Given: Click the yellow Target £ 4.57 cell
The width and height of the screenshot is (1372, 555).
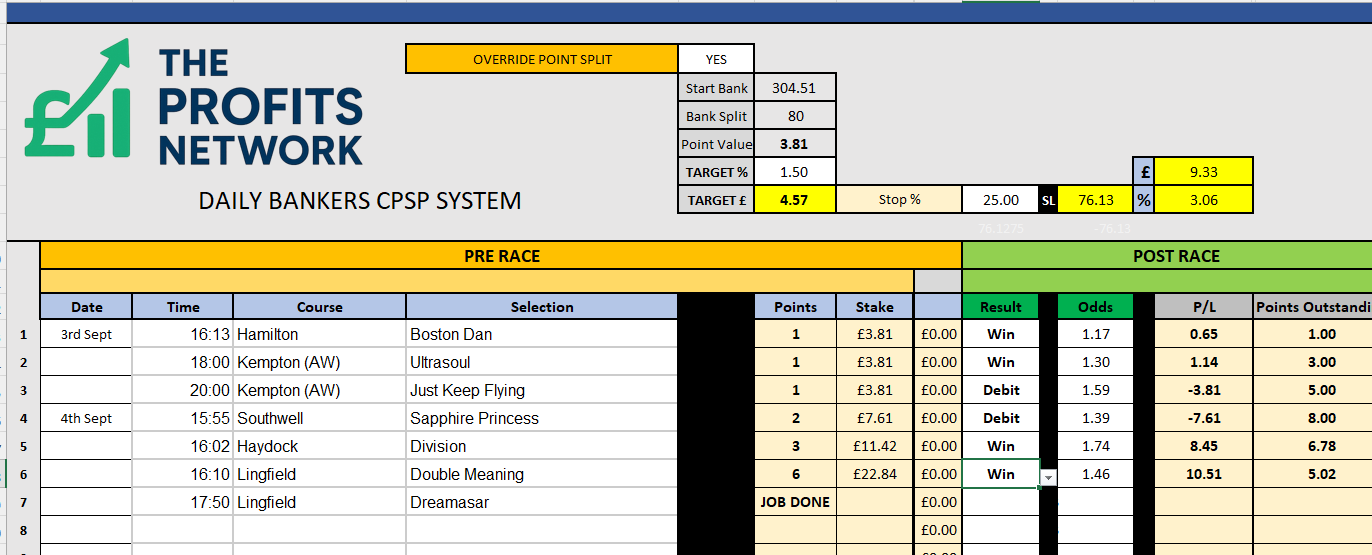Looking at the screenshot, I should pyautogui.click(x=794, y=200).
